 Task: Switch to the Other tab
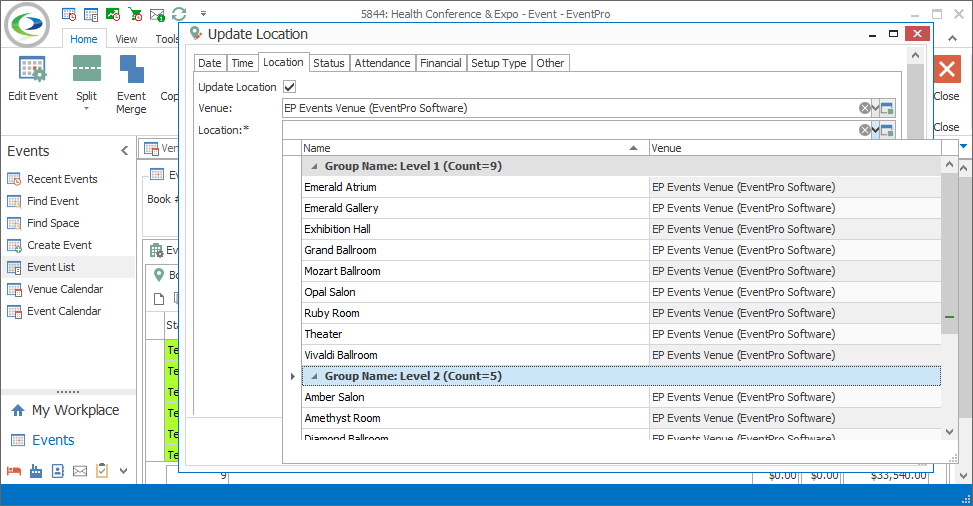[x=550, y=63]
